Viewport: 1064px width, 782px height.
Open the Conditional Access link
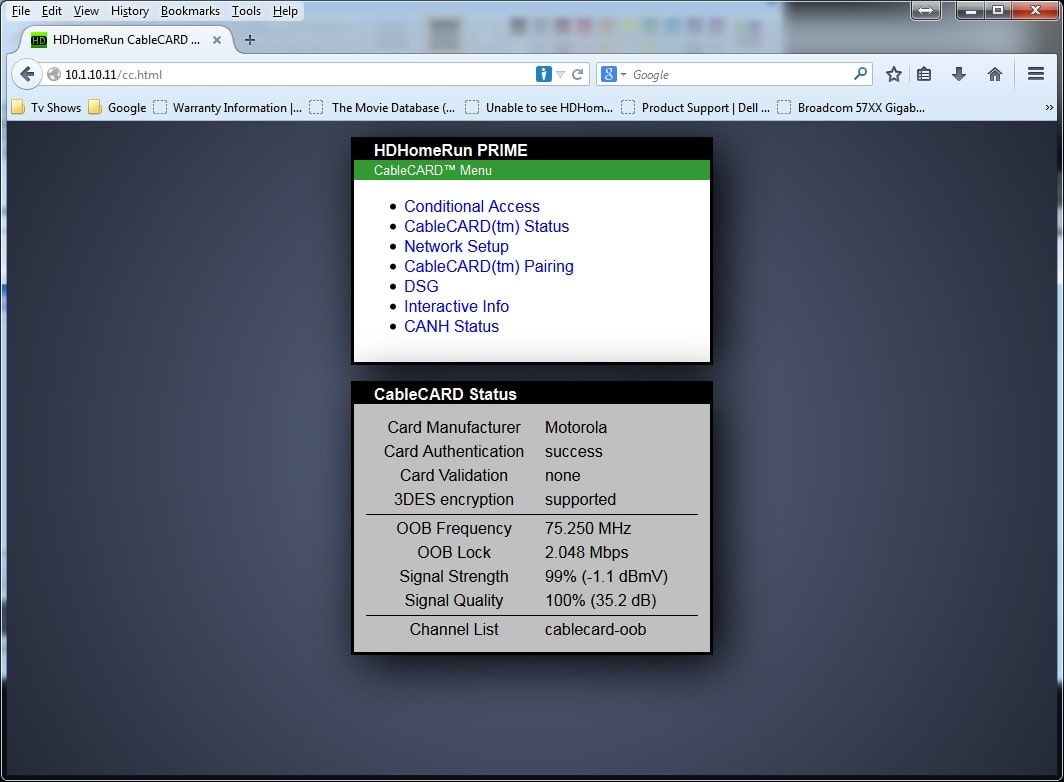point(471,206)
